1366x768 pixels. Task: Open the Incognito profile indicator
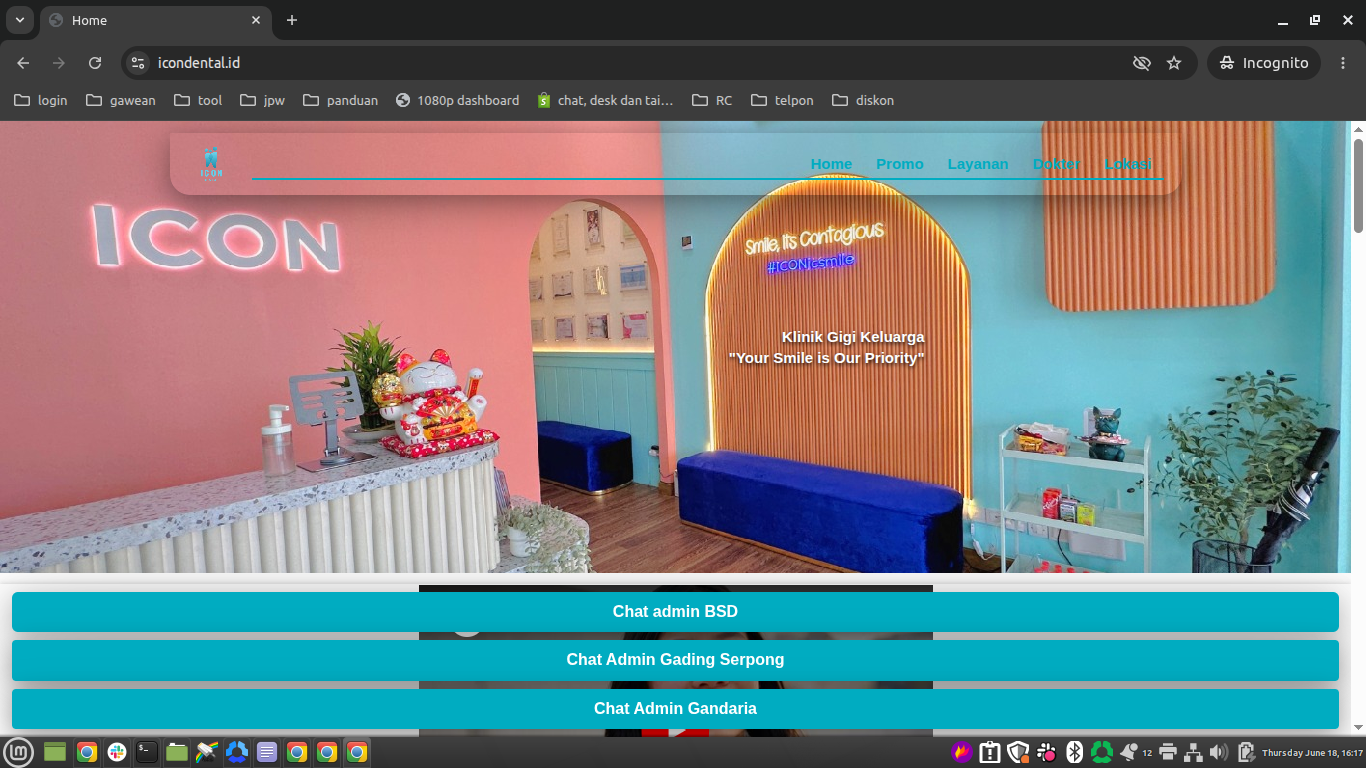coord(1264,63)
